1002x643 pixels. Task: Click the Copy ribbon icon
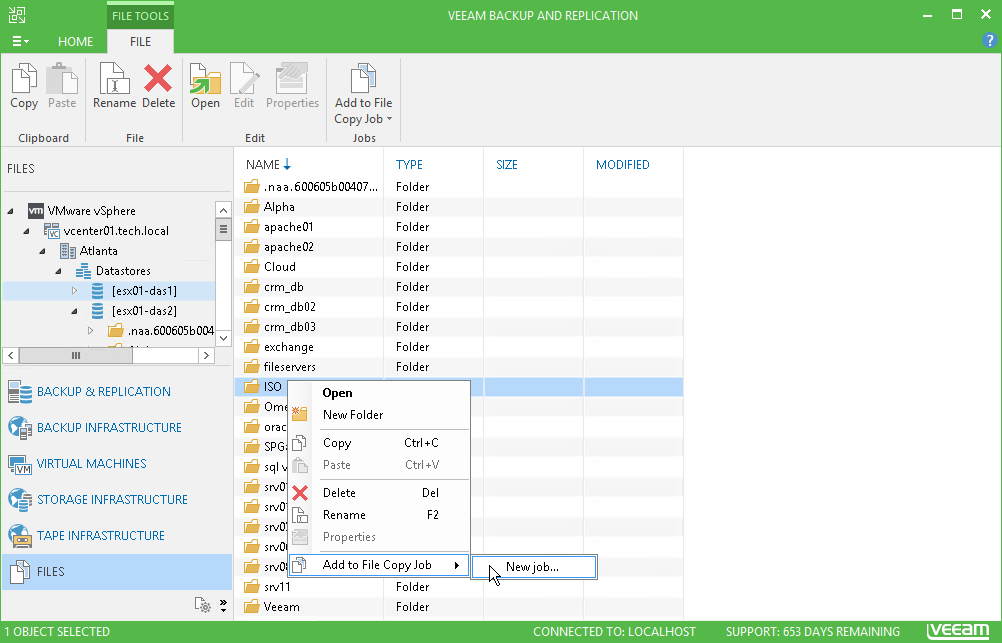24,79
